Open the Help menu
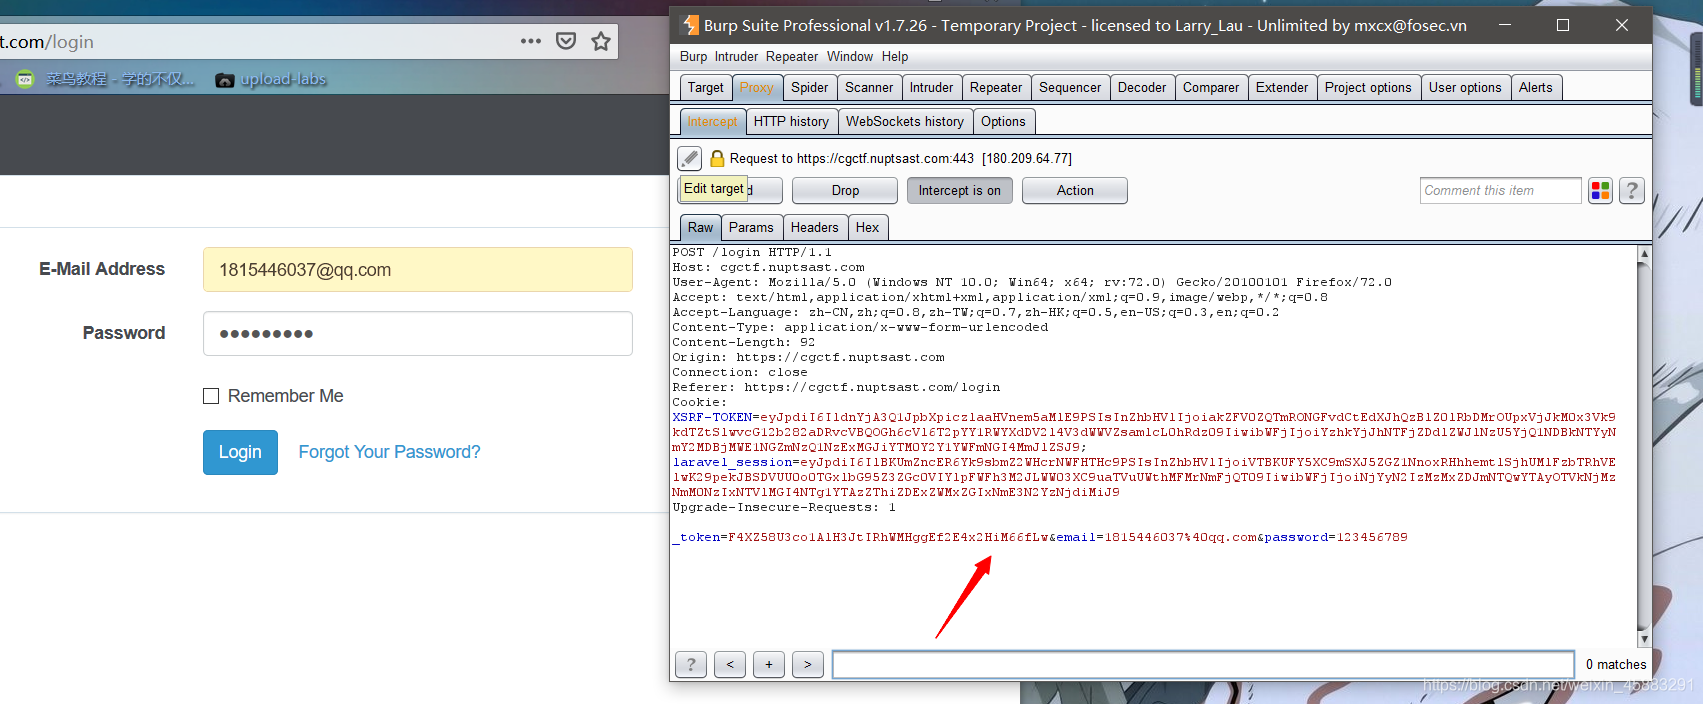This screenshot has height=704, width=1703. 895,56
